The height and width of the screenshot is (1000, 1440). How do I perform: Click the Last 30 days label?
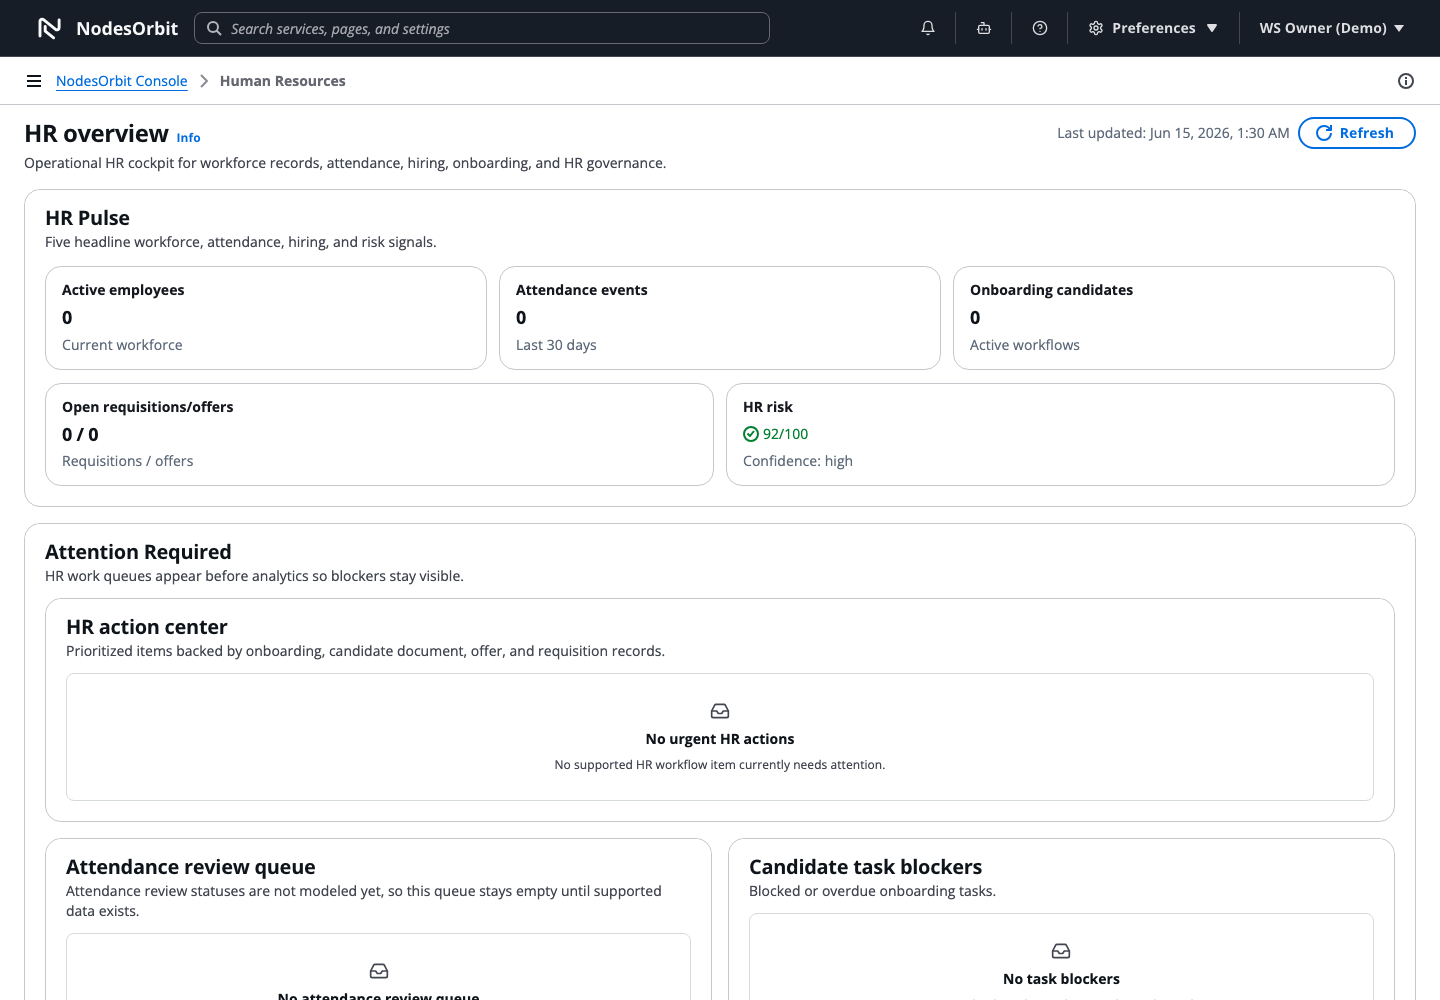pyautogui.click(x=556, y=345)
